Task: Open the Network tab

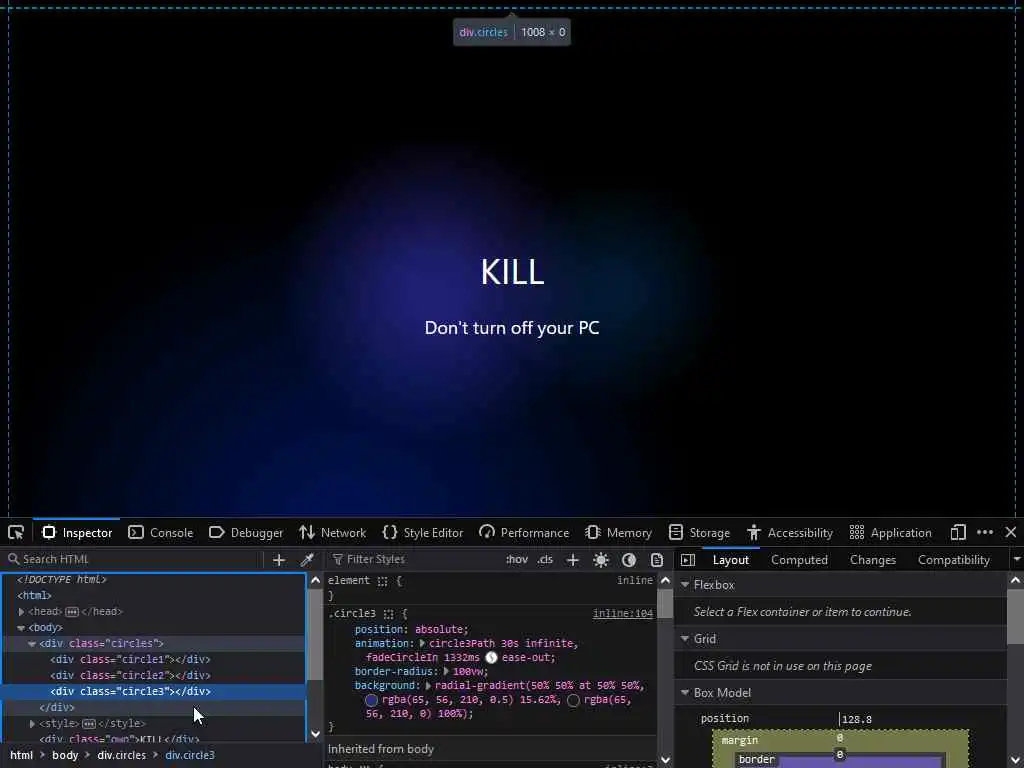Action: tap(333, 532)
